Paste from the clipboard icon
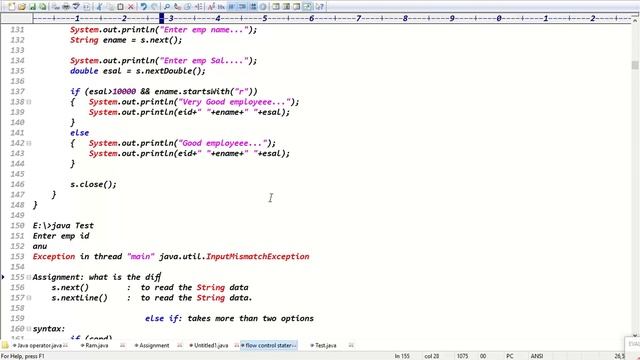The width and height of the screenshot is (640, 360). point(120,7)
